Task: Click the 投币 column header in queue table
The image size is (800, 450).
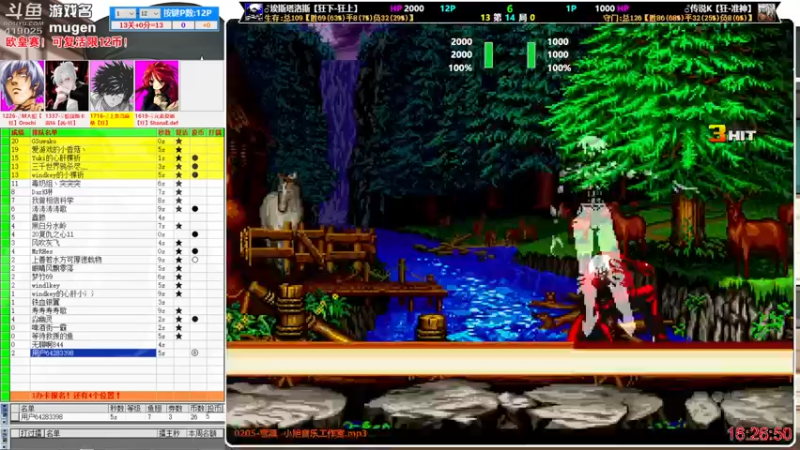Action: pyautogui.click(x=198, y=133)
